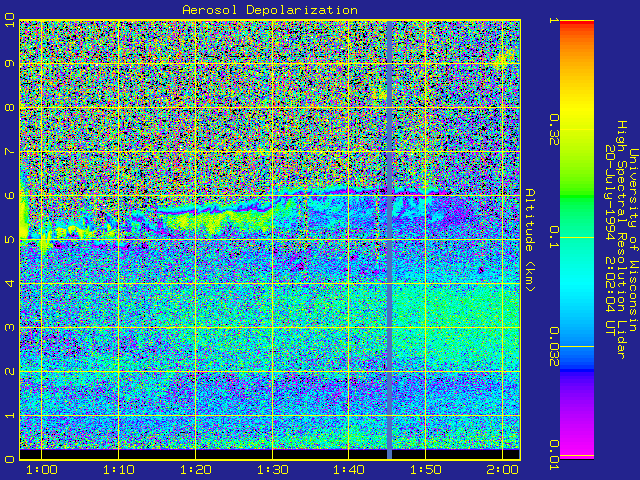Screen dimensions: 640x480
Task: Click the 1:10 time axis label
Action: coord(118,469)
